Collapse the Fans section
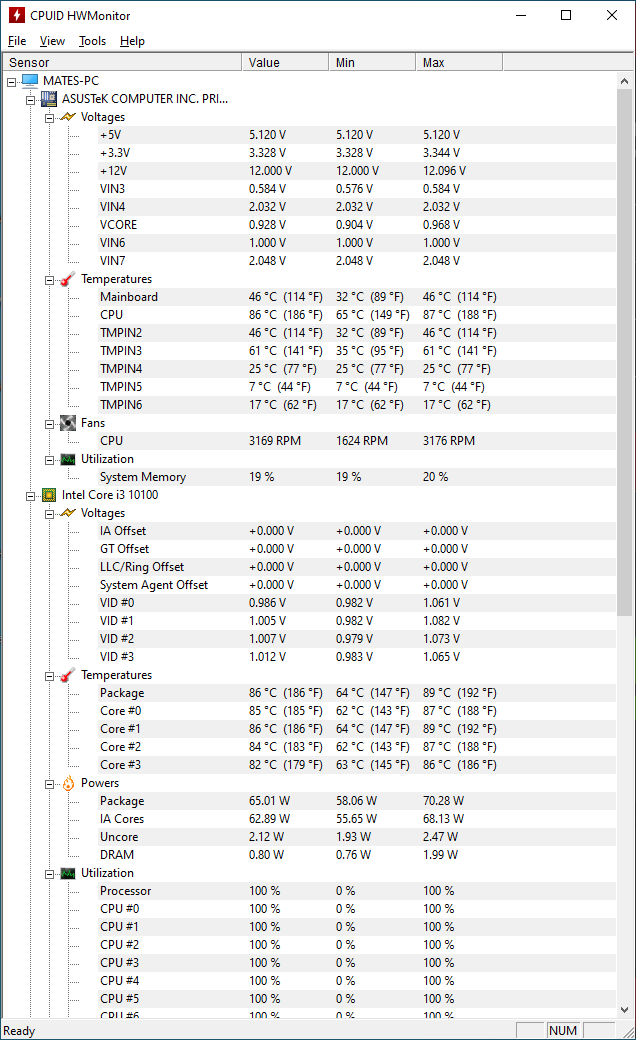This screenshot has height=1040, width=636. (x=50, y=423)
